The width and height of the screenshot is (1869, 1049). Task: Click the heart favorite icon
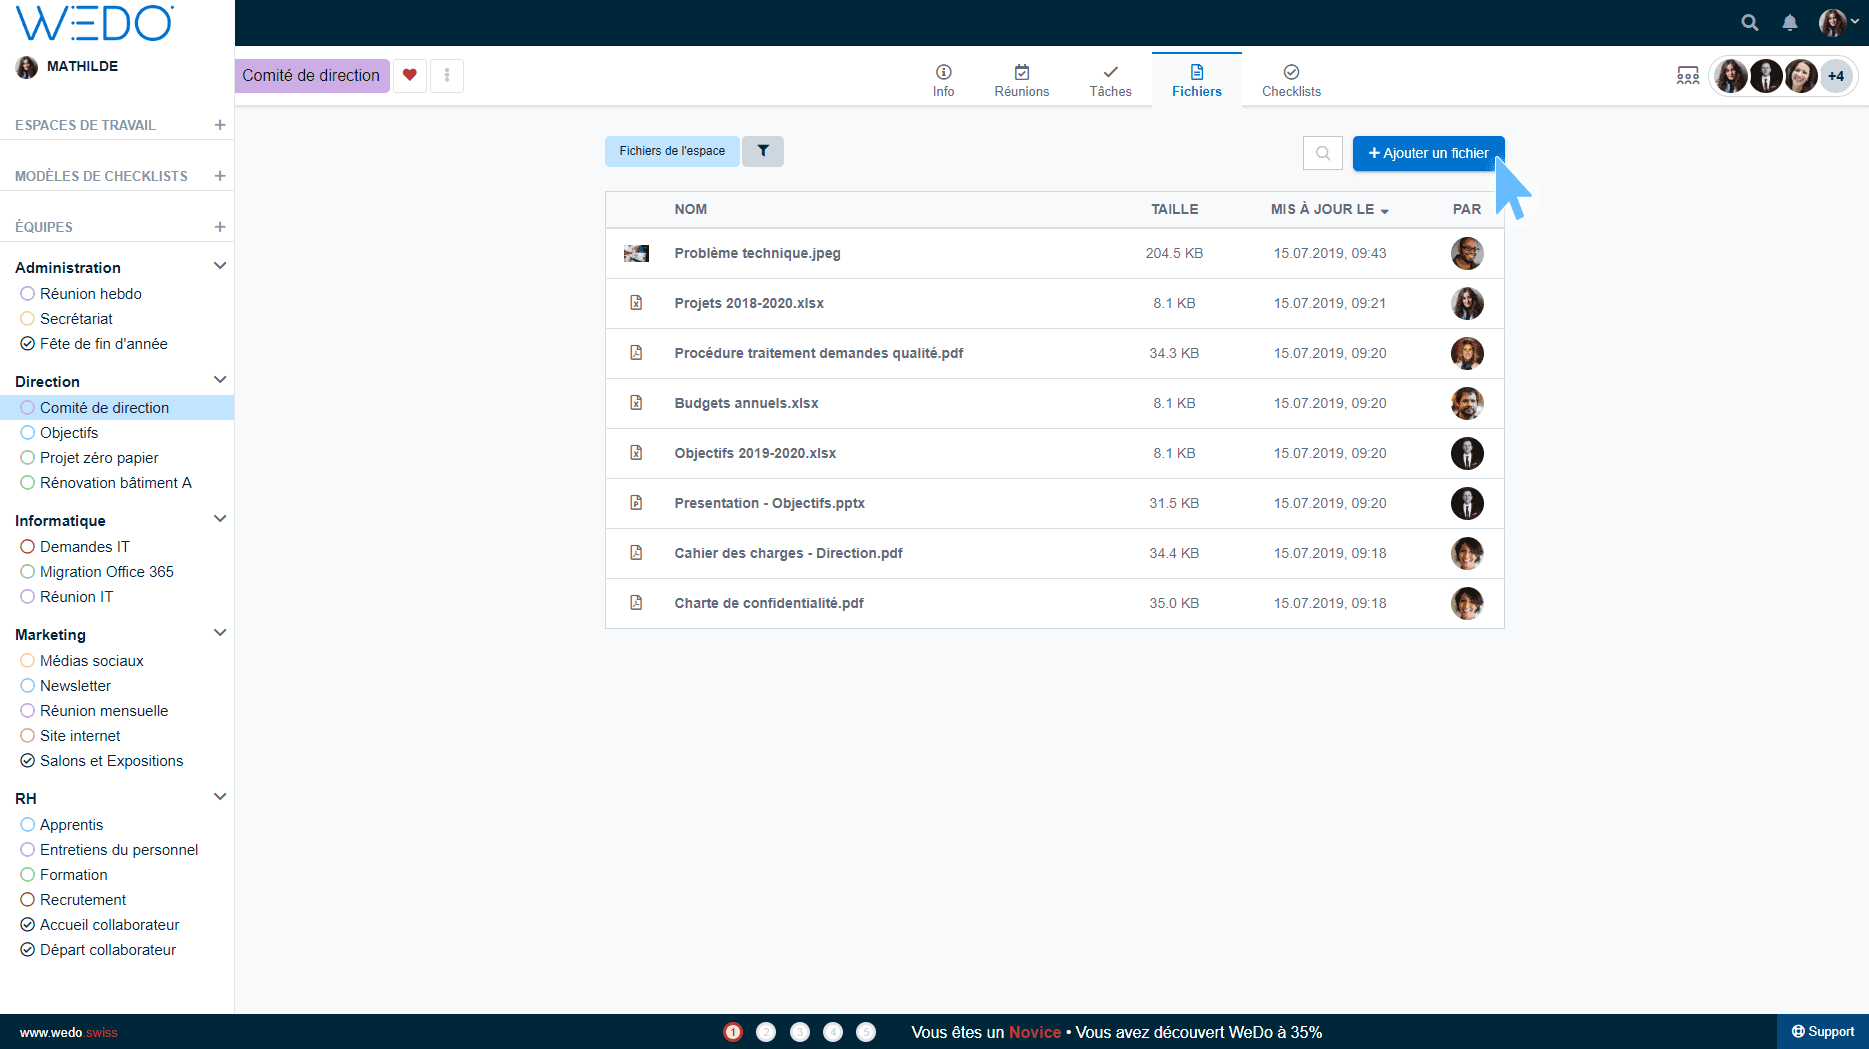[x=410, y=75]
